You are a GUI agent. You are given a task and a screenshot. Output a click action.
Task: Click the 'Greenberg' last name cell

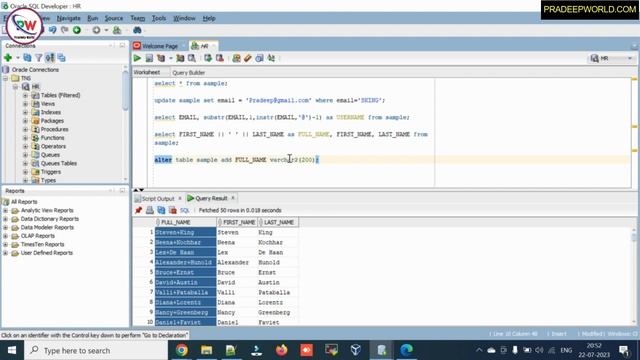(x=278, y=313)
